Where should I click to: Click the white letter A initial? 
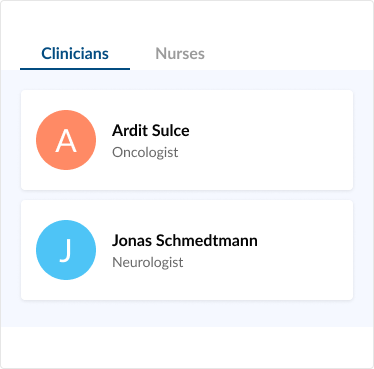coord(66,141)
